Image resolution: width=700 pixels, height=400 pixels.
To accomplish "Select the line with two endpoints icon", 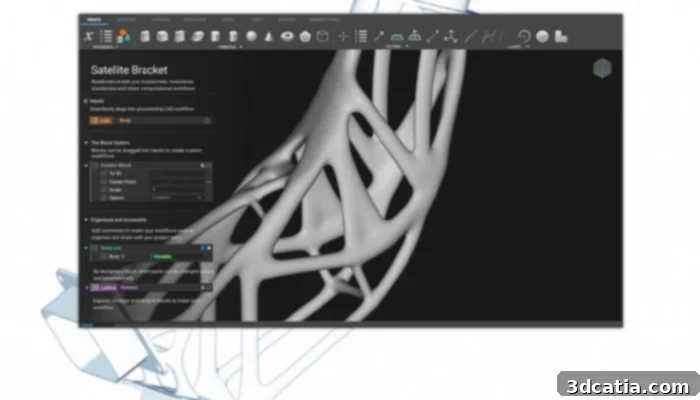I will click(x=433, y=36).
